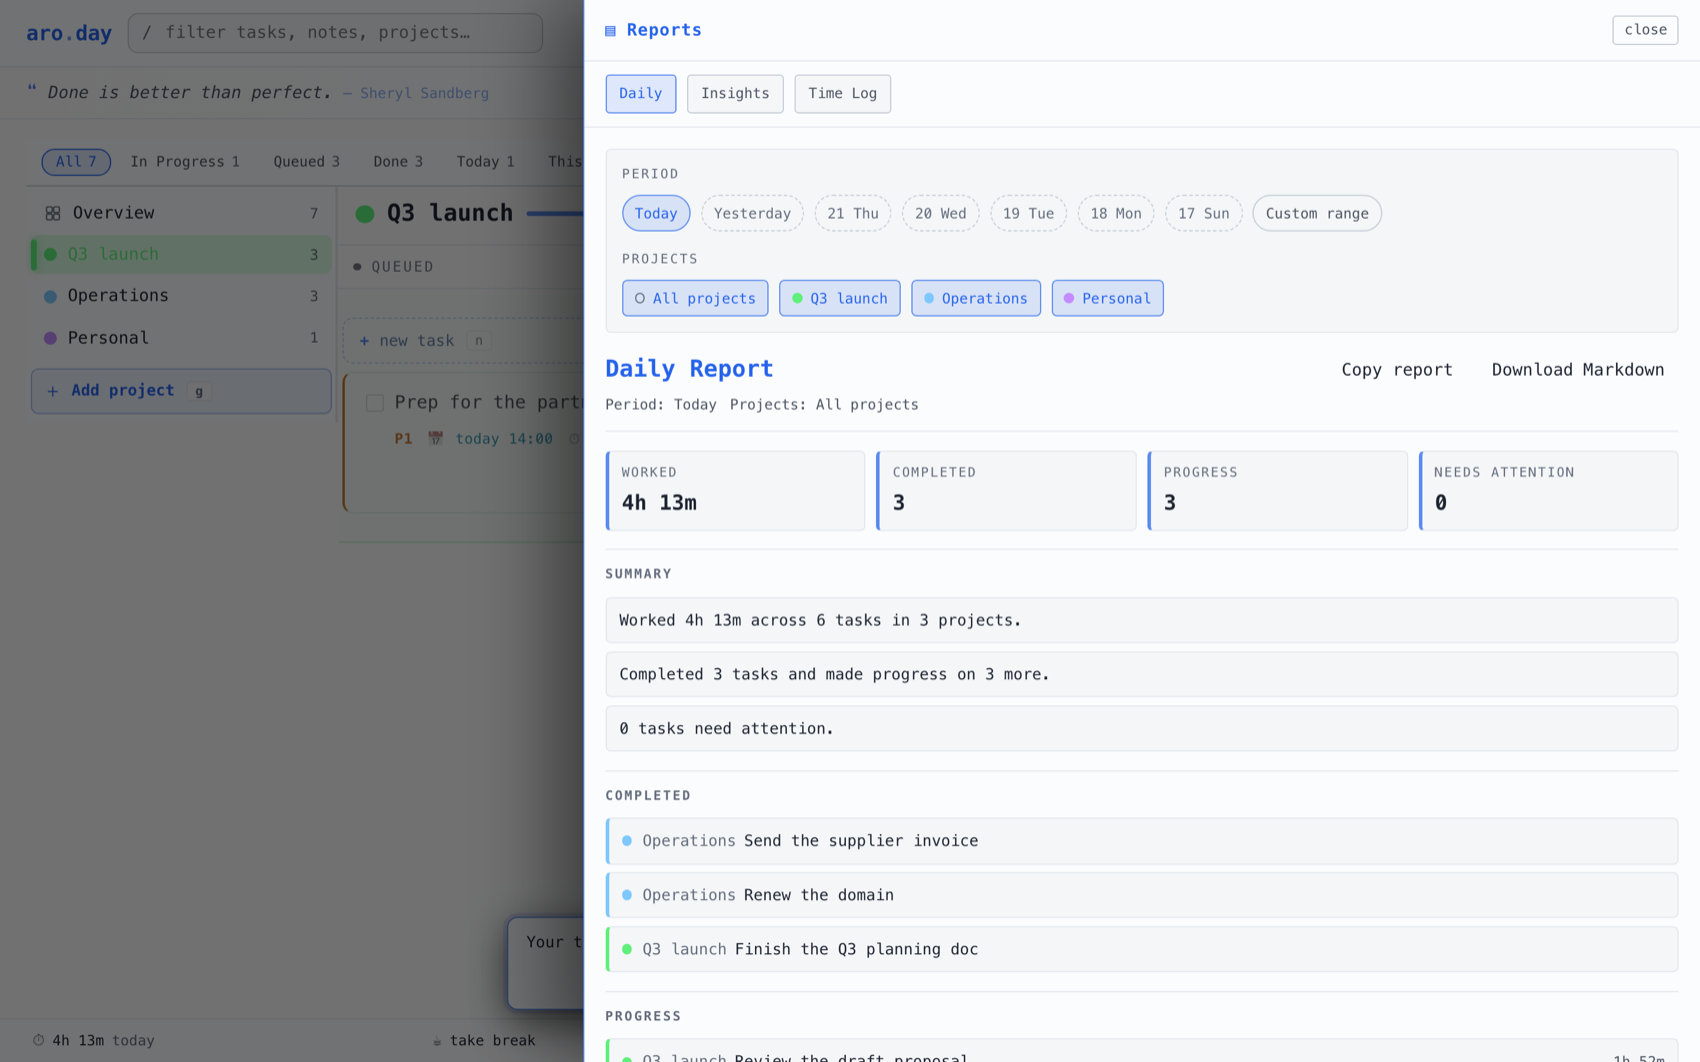
Task: Click the plus icon in new task
Action: pyautogui.click(x=364, y=341)
